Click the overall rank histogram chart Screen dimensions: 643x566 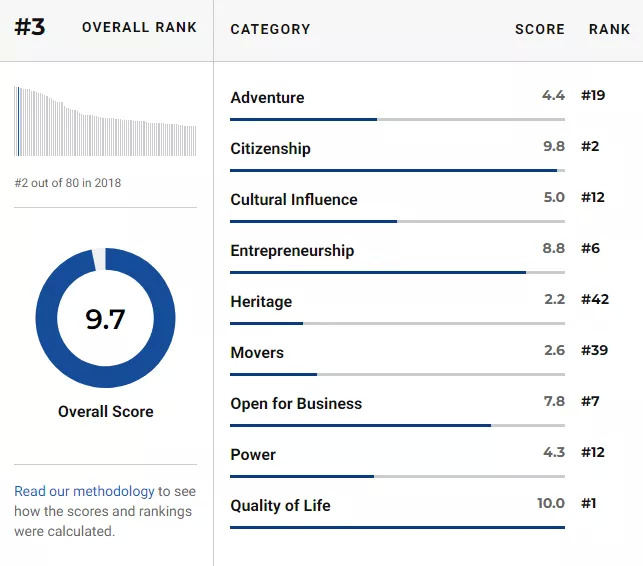(x=105, y=121)
